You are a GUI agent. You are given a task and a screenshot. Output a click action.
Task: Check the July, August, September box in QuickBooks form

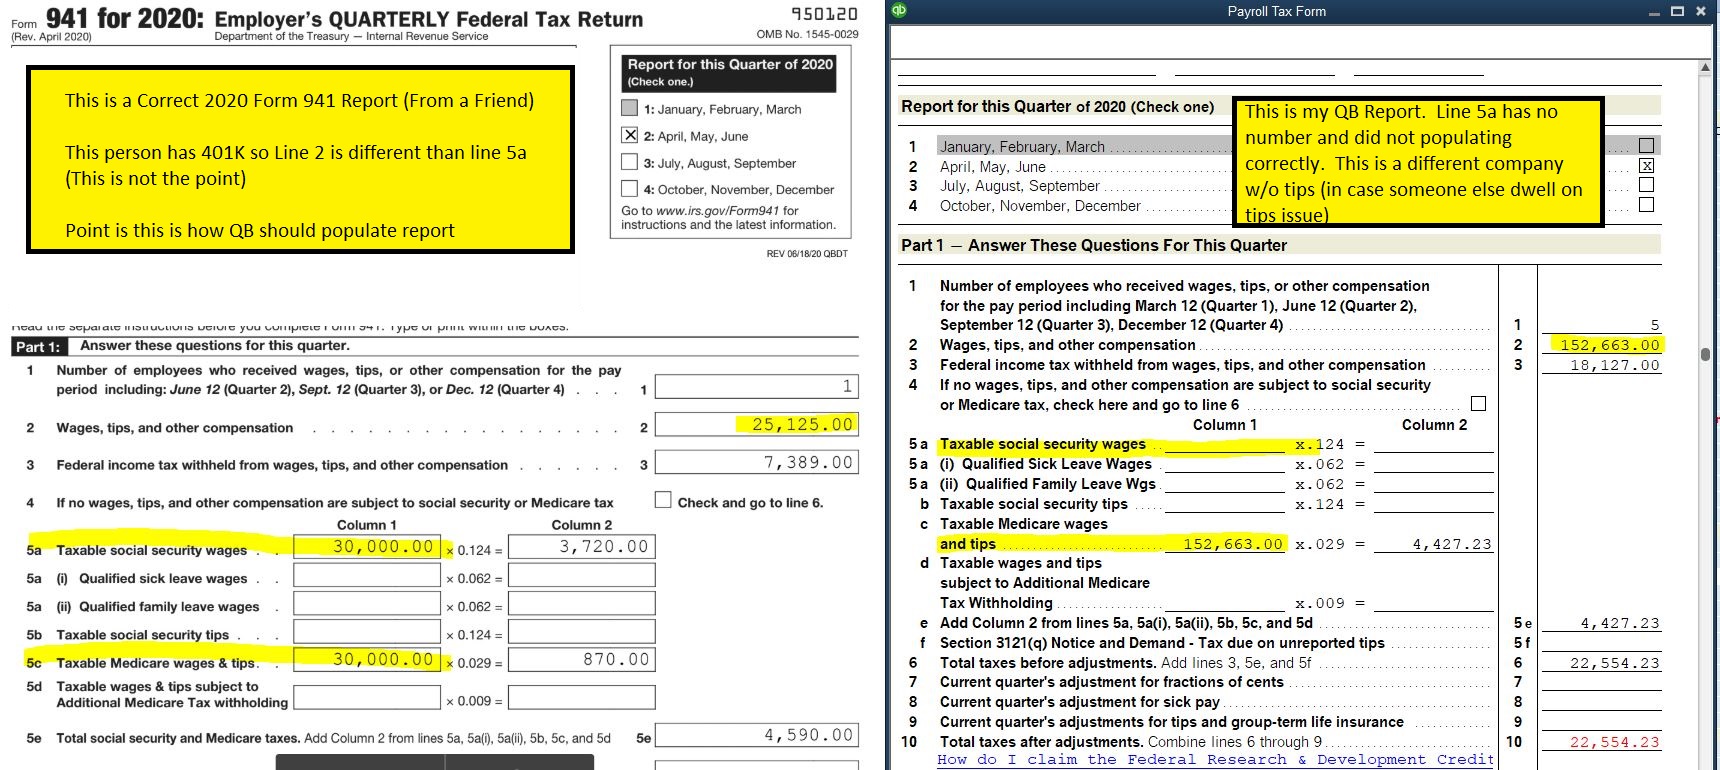(x=1646, y=185)
